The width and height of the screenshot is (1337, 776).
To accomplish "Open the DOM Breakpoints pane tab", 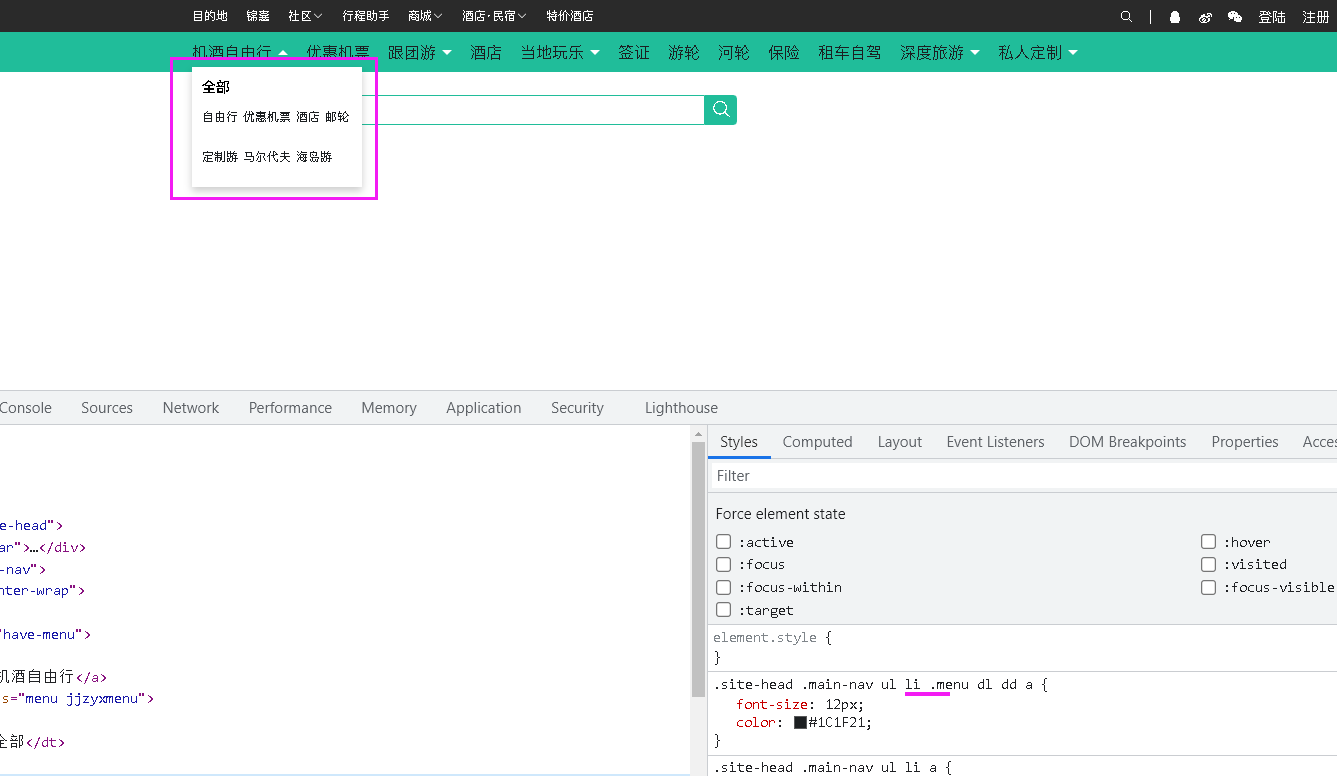I will [1128, 442].
